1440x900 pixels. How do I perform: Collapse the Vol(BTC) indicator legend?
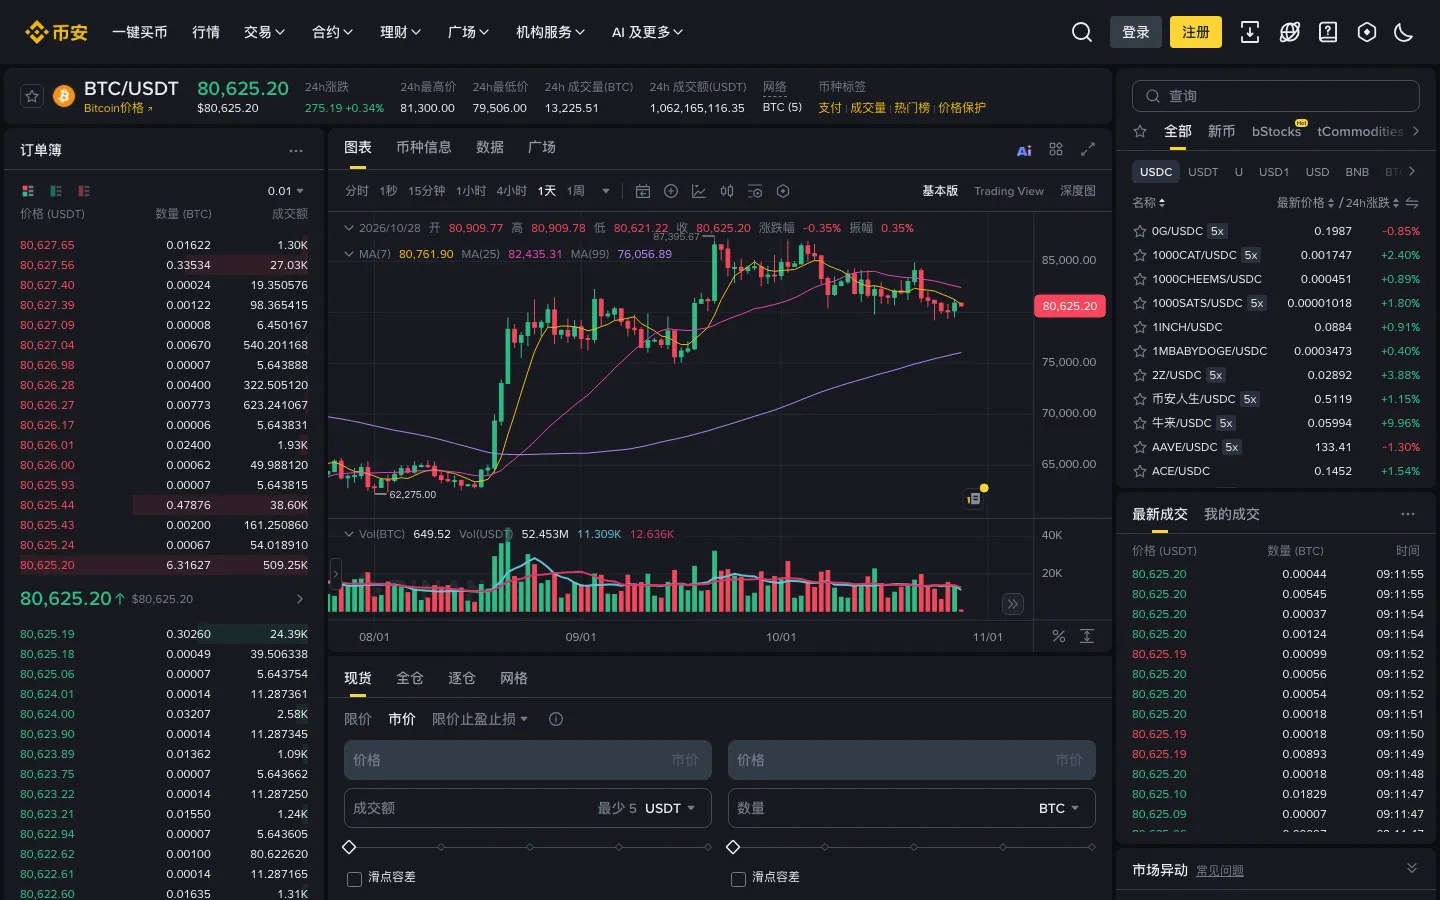point(349,534)
